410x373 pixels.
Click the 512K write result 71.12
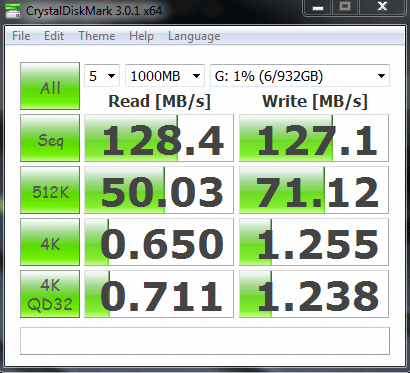(314, 190)
